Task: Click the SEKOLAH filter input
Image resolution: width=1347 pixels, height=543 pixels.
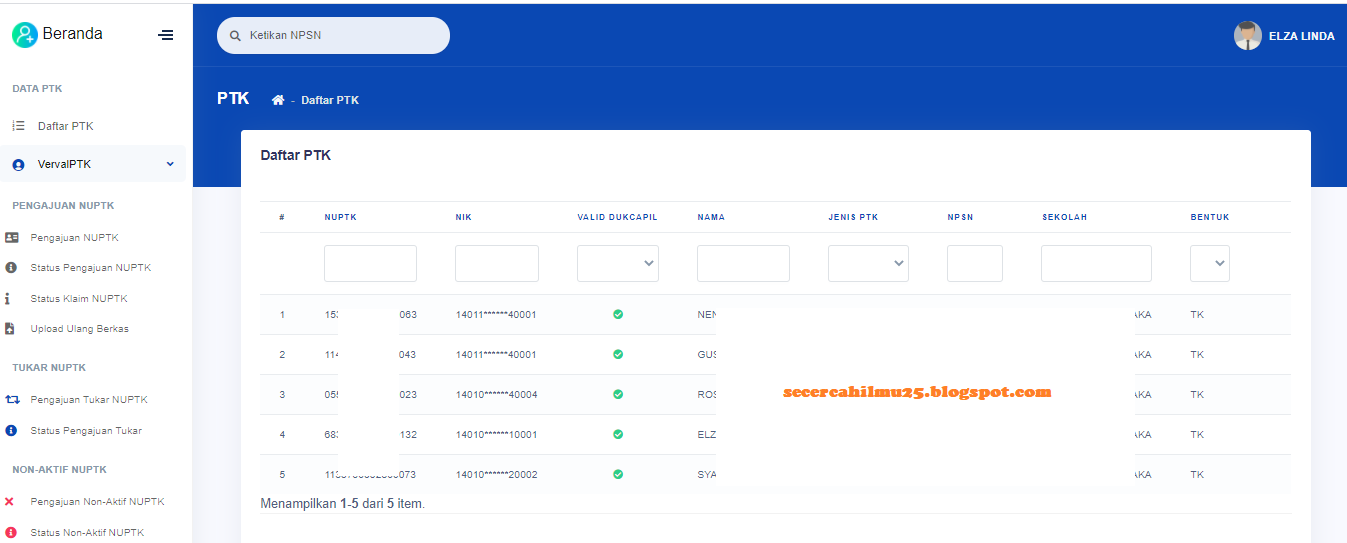Action: coord(1096,263)
